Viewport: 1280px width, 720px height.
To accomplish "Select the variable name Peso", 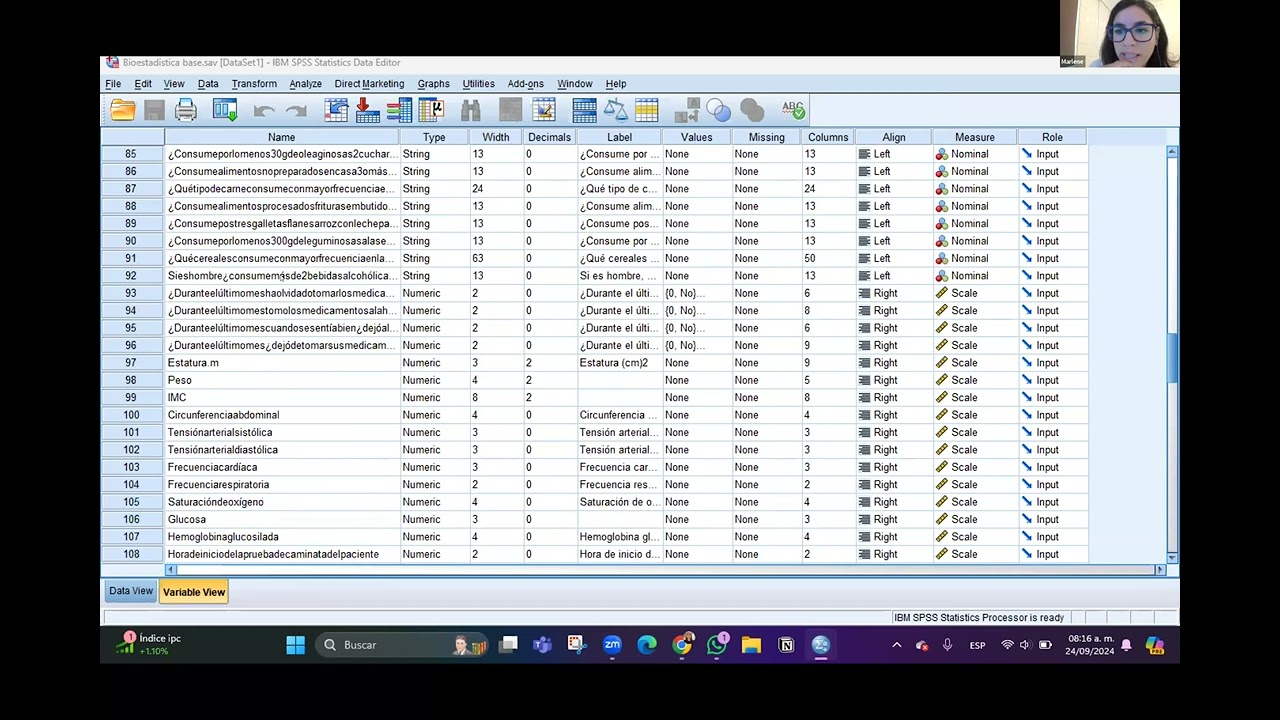I will [x=179, y=380].
